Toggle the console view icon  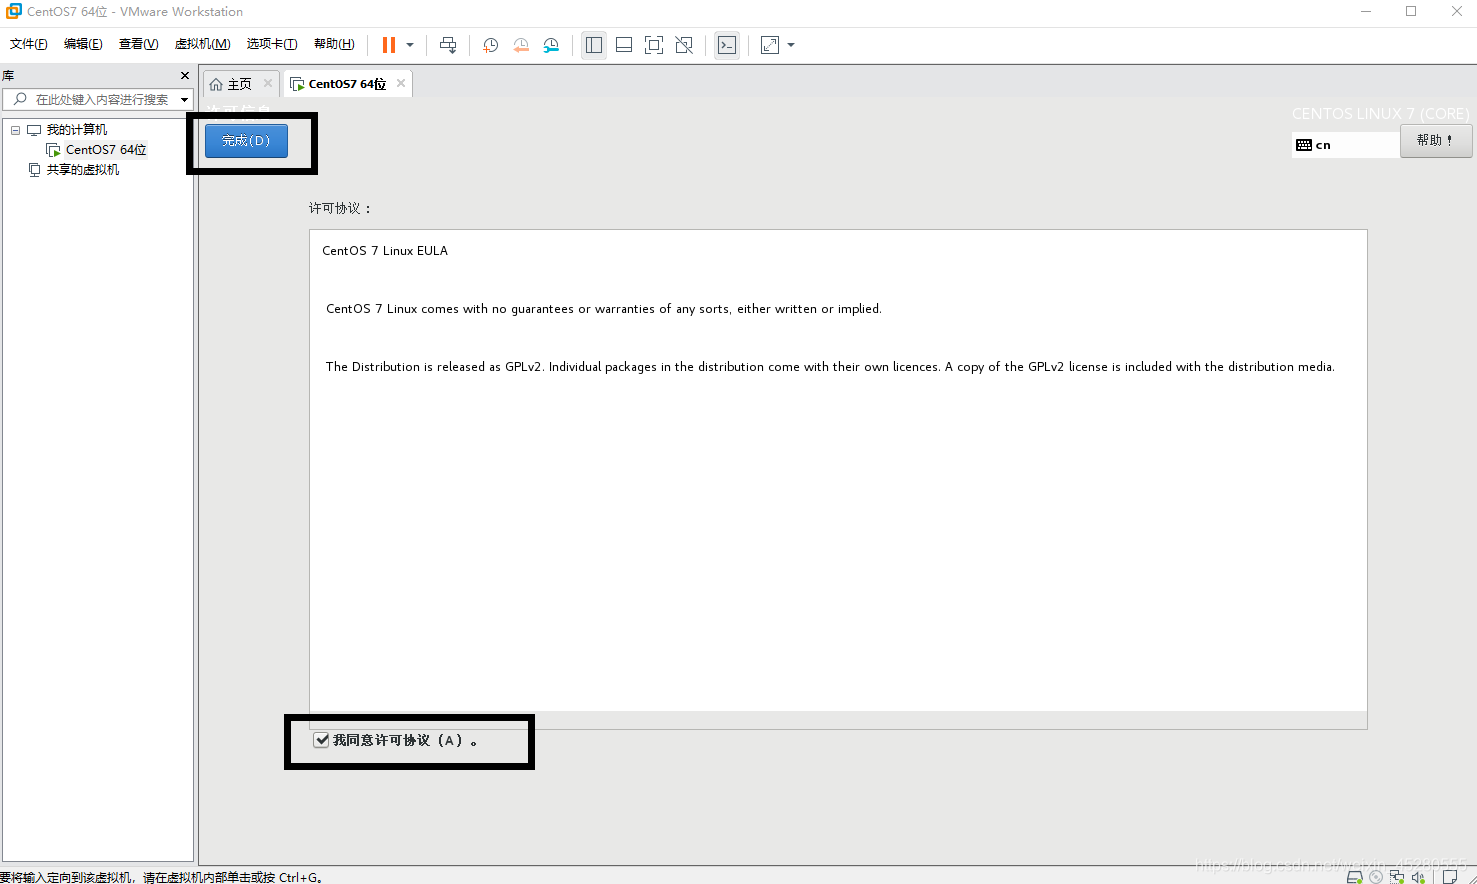tap(727, 45)
